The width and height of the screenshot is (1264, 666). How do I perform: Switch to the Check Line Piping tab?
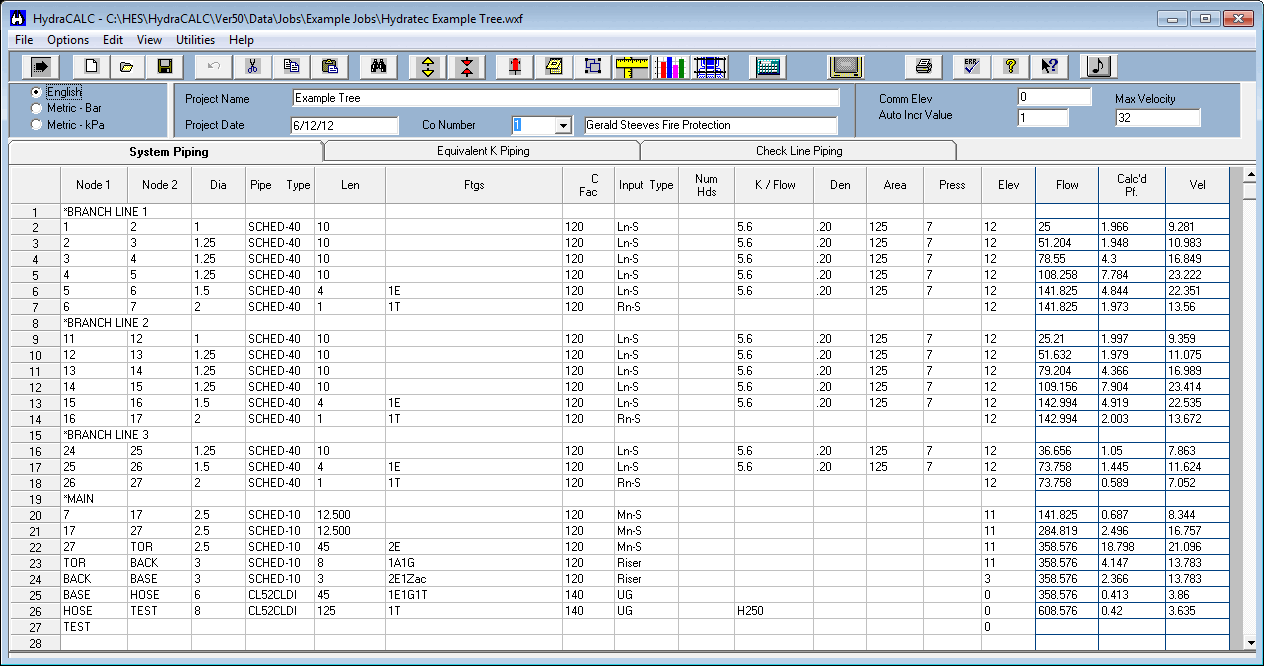click(x=798, y=151)
